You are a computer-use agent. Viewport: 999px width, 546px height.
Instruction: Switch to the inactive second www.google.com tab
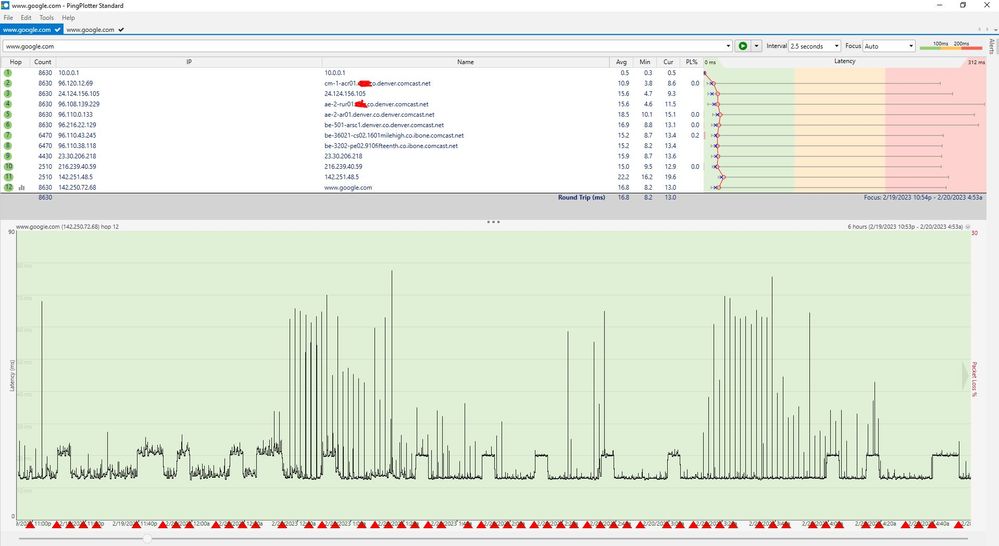click(x=95, y=29)
